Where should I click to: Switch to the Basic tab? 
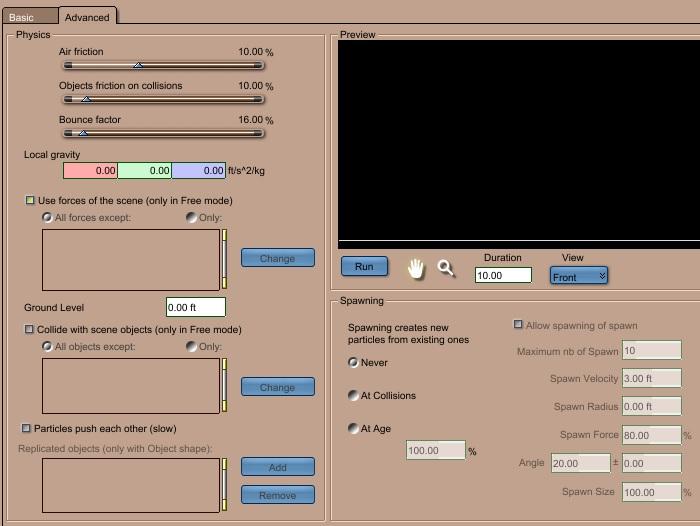point(29,17)
